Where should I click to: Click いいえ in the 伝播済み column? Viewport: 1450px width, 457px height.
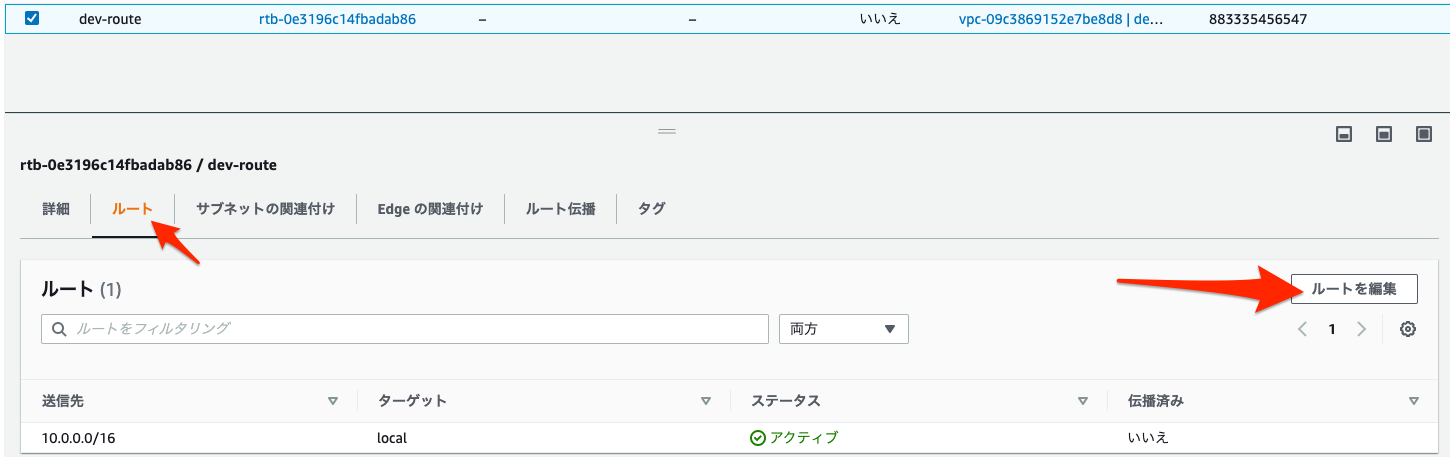click(x=1148, y=437)
